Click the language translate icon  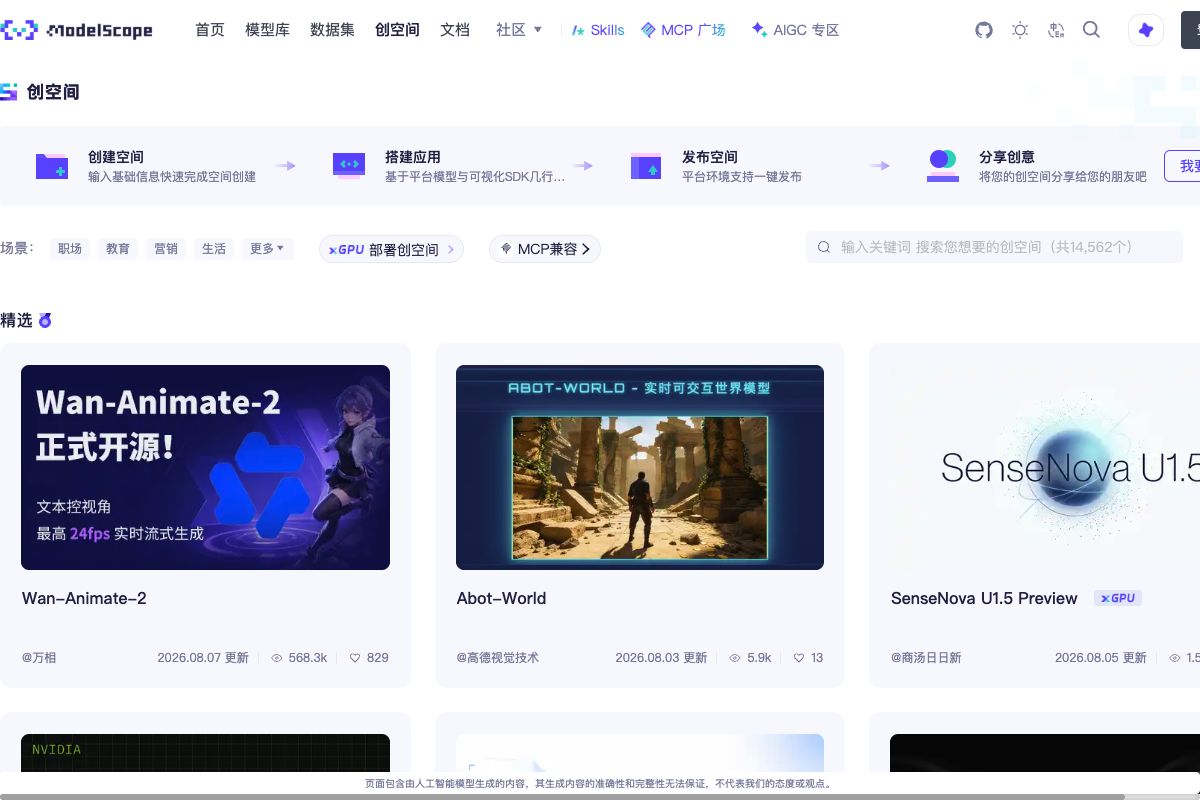pyautogui.click(x=1056, y=30)
